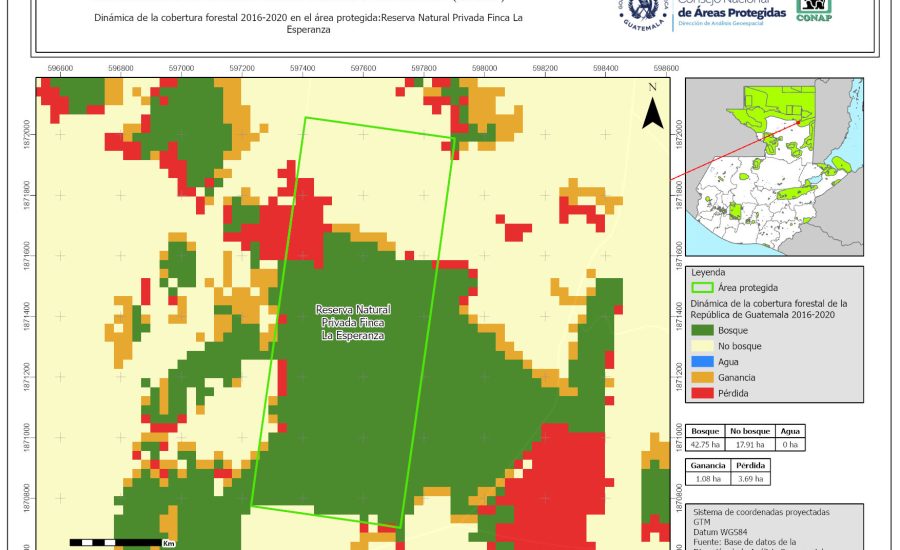Click the north arrow symbol on map
Image resolution: width=900 pixels, height=550 pixels.
(652, 107)
